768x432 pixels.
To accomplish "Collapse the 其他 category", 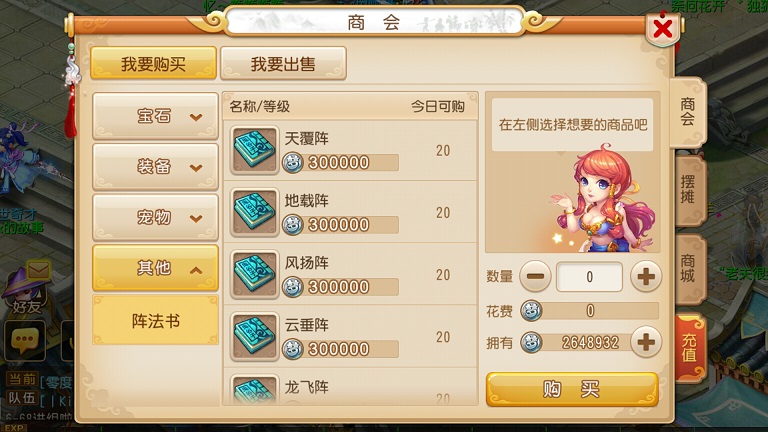I will click(x=155, y=268).
